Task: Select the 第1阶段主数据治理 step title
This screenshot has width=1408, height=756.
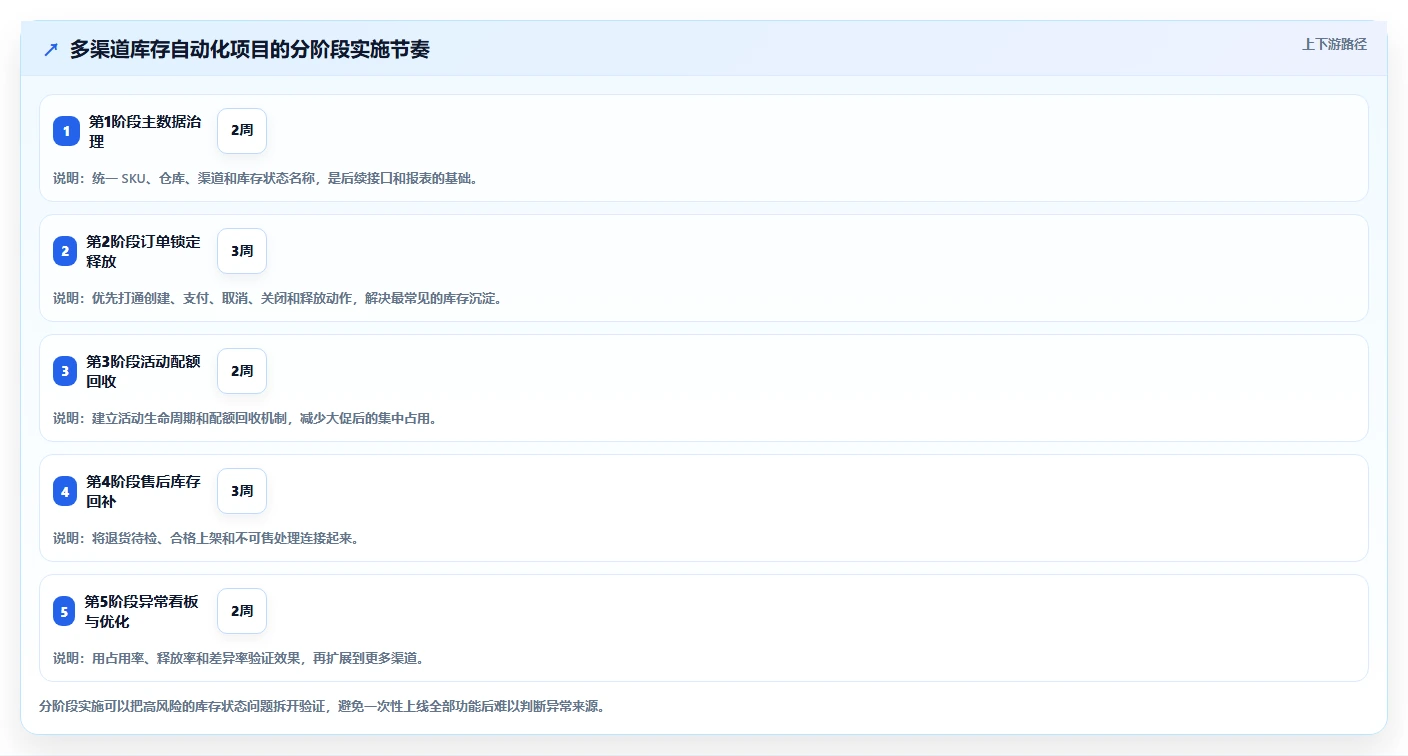Action: point(145,131)
